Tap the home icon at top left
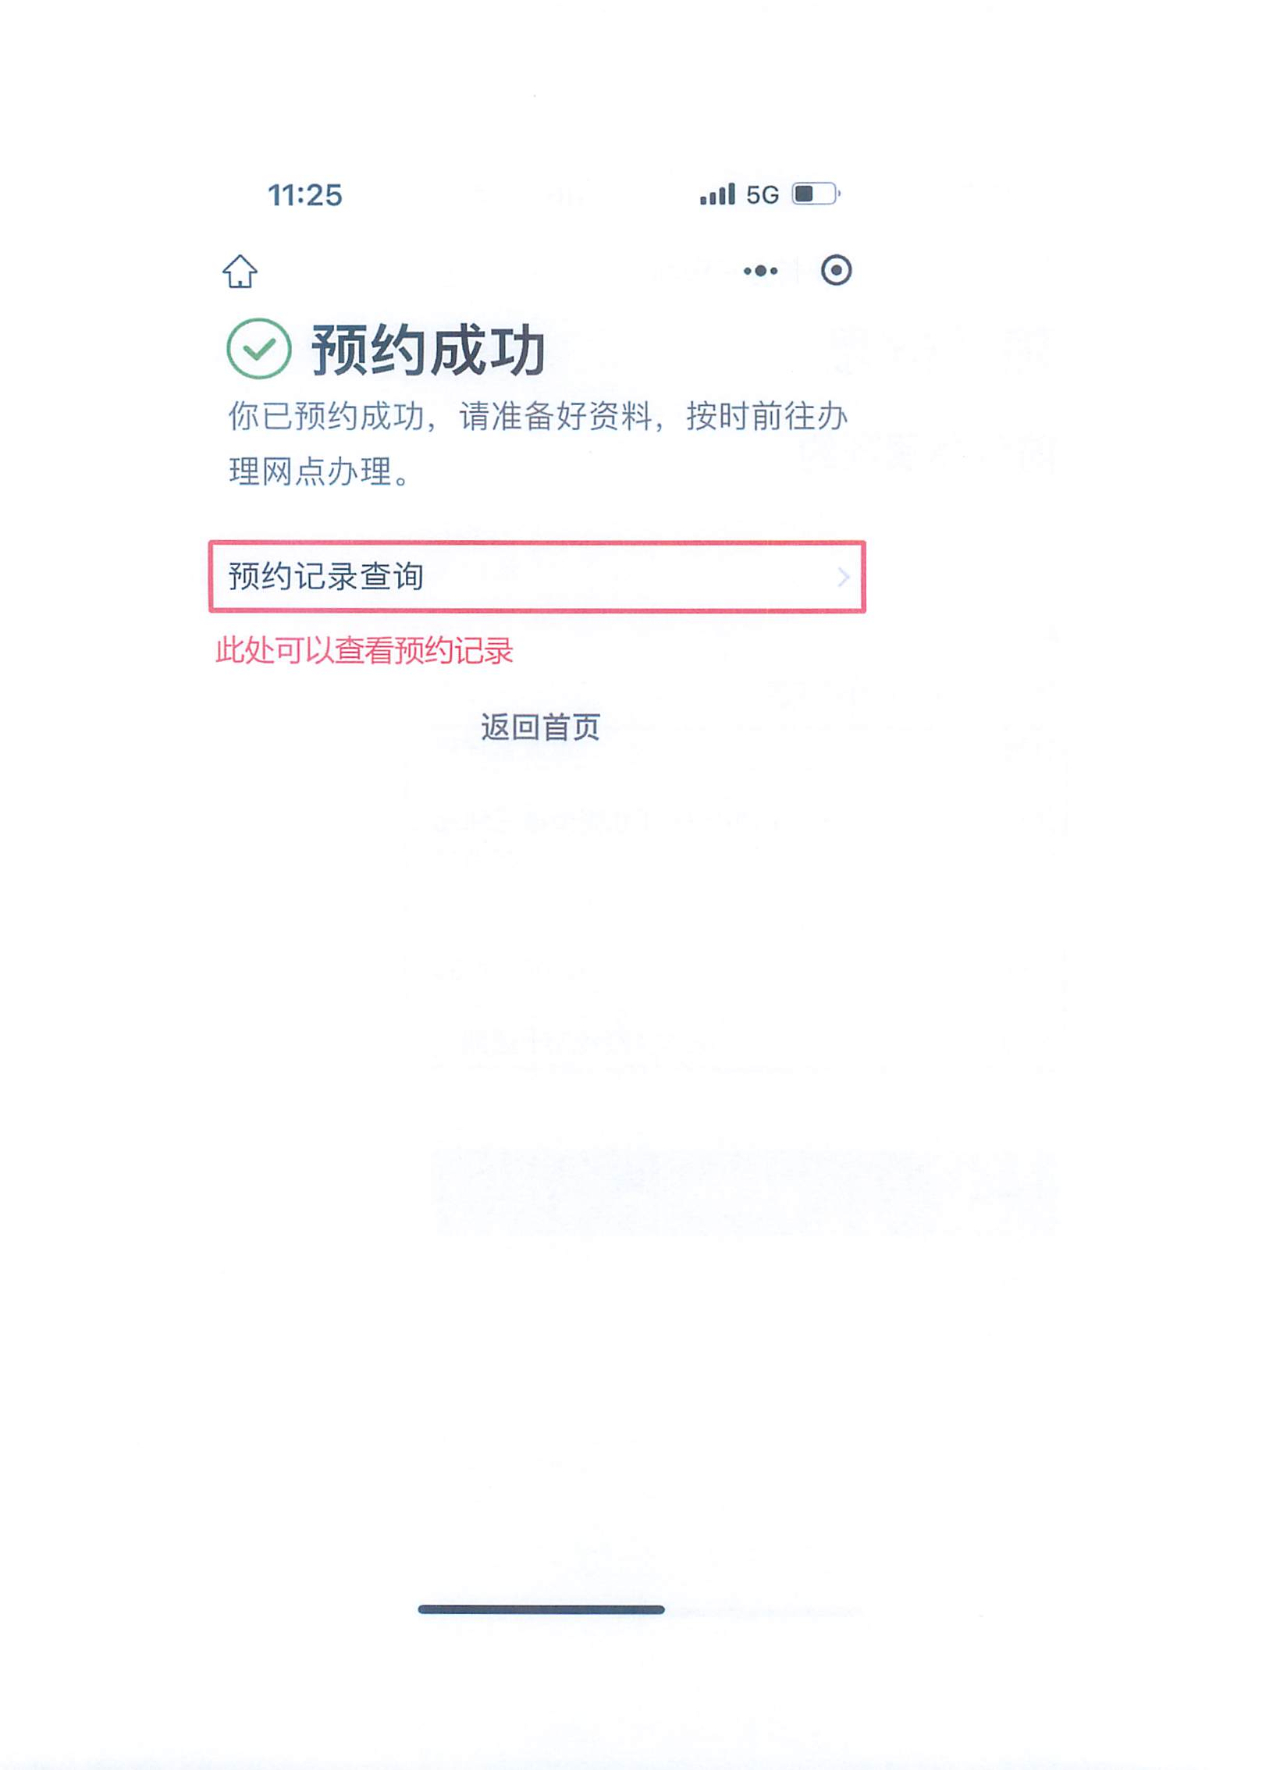The height and width of the screenshot is (1770, 1280). 240,271
